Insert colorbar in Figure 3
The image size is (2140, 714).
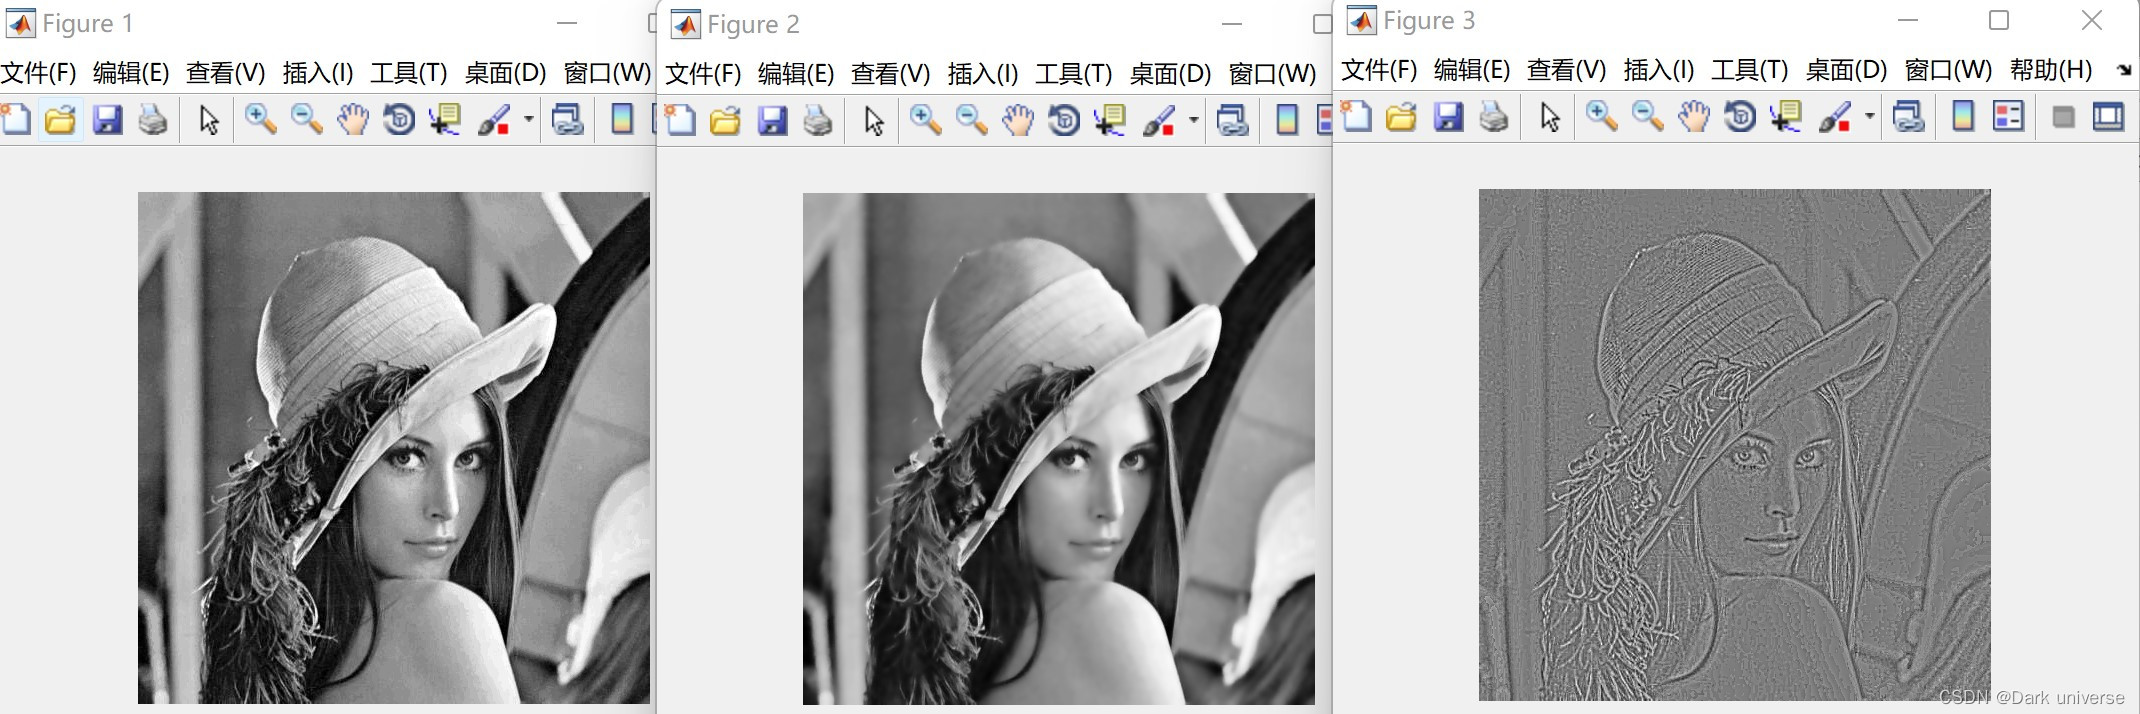click(1963, 117)
